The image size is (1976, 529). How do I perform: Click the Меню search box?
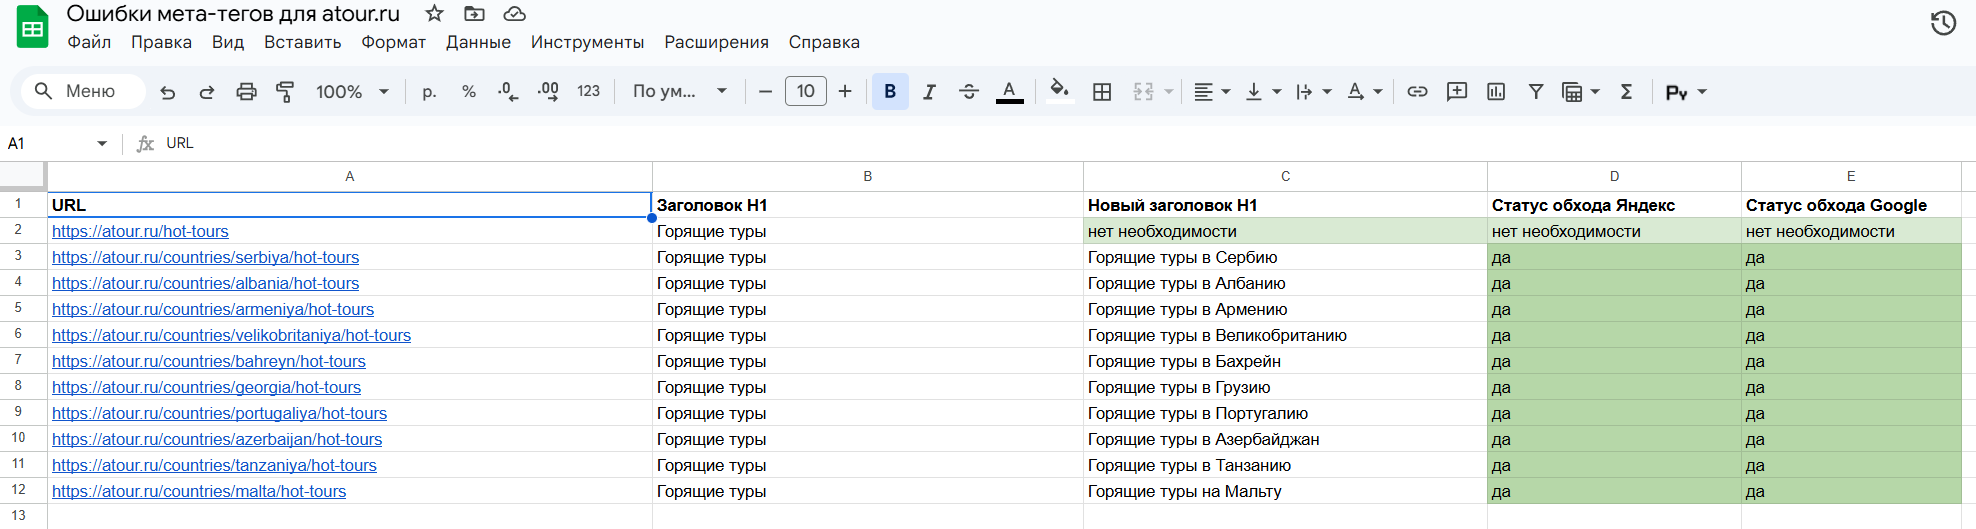(84, 92)
